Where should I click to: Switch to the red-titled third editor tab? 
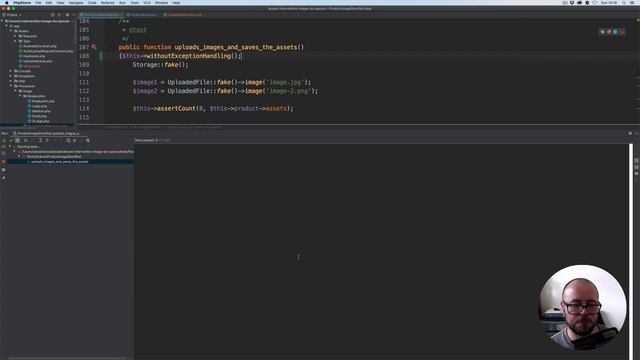184,15
